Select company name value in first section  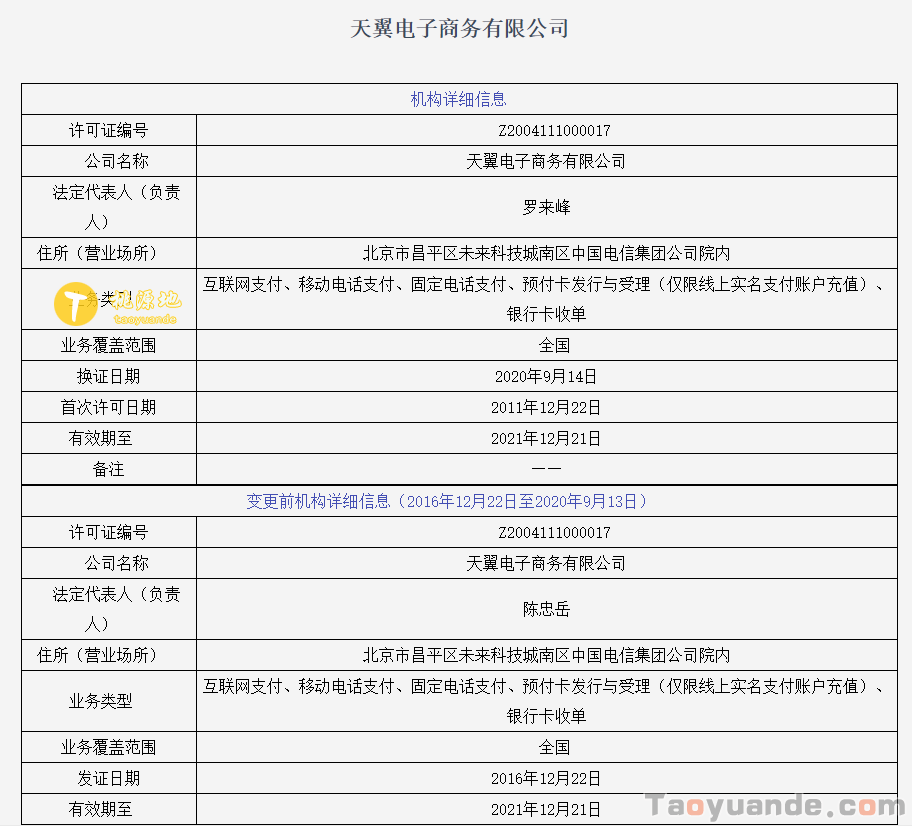tap(546, 161)
